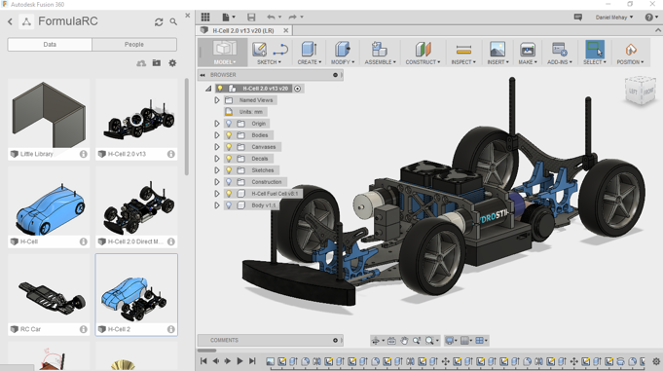
Task: Open the Display Settings monitor icon
Action: [450, 341]
